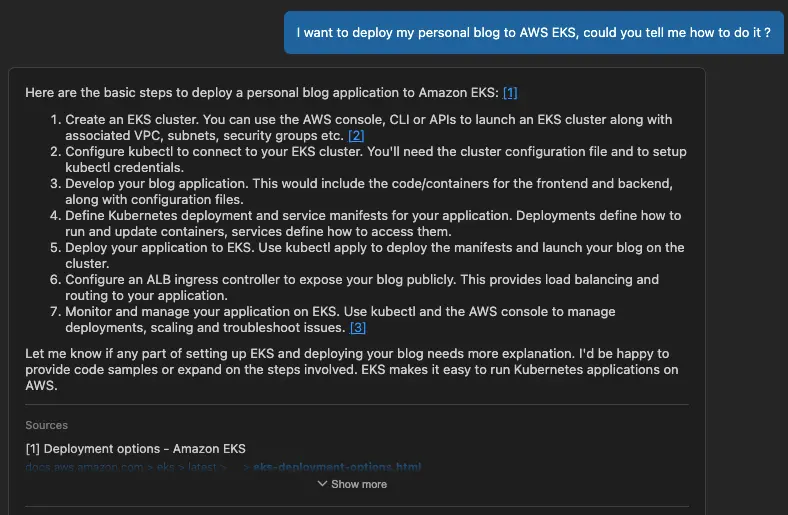788x515 pixels.
Task: Open citation [3] in the monitoring step
Action: [x=357, y=327]
